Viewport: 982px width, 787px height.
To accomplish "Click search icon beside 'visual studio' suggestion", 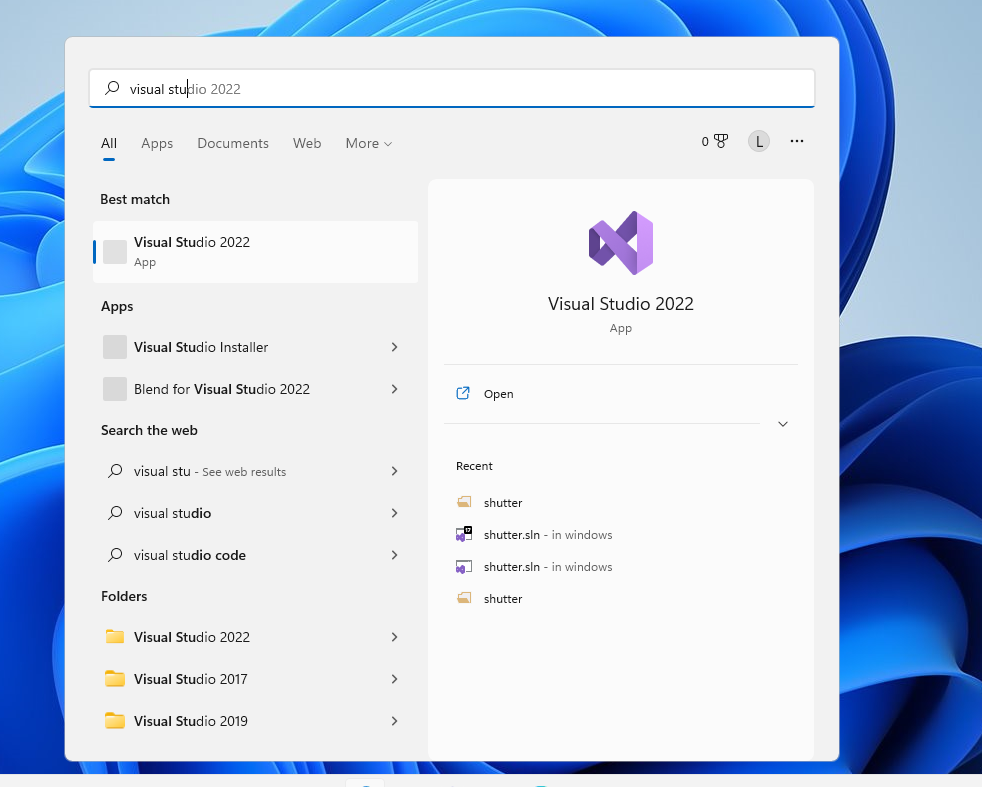I will 115,513.
